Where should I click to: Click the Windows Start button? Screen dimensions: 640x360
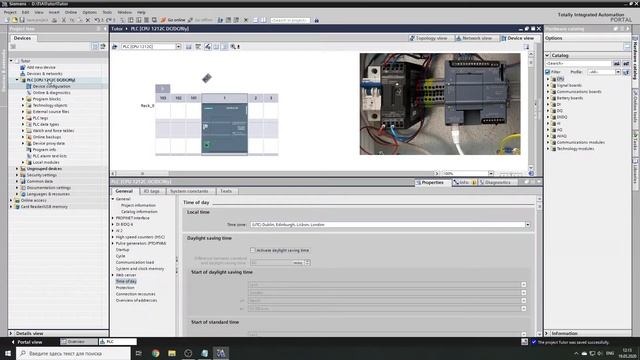8,353
